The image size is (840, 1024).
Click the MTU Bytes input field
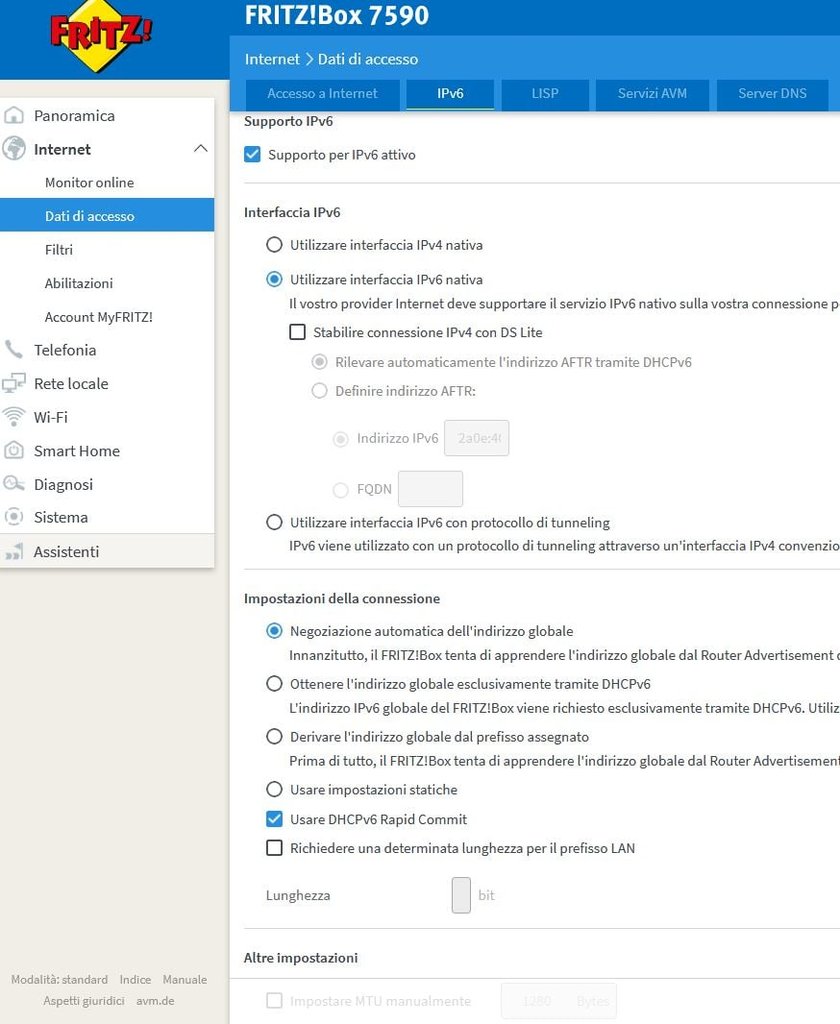tap(559, 1001)
